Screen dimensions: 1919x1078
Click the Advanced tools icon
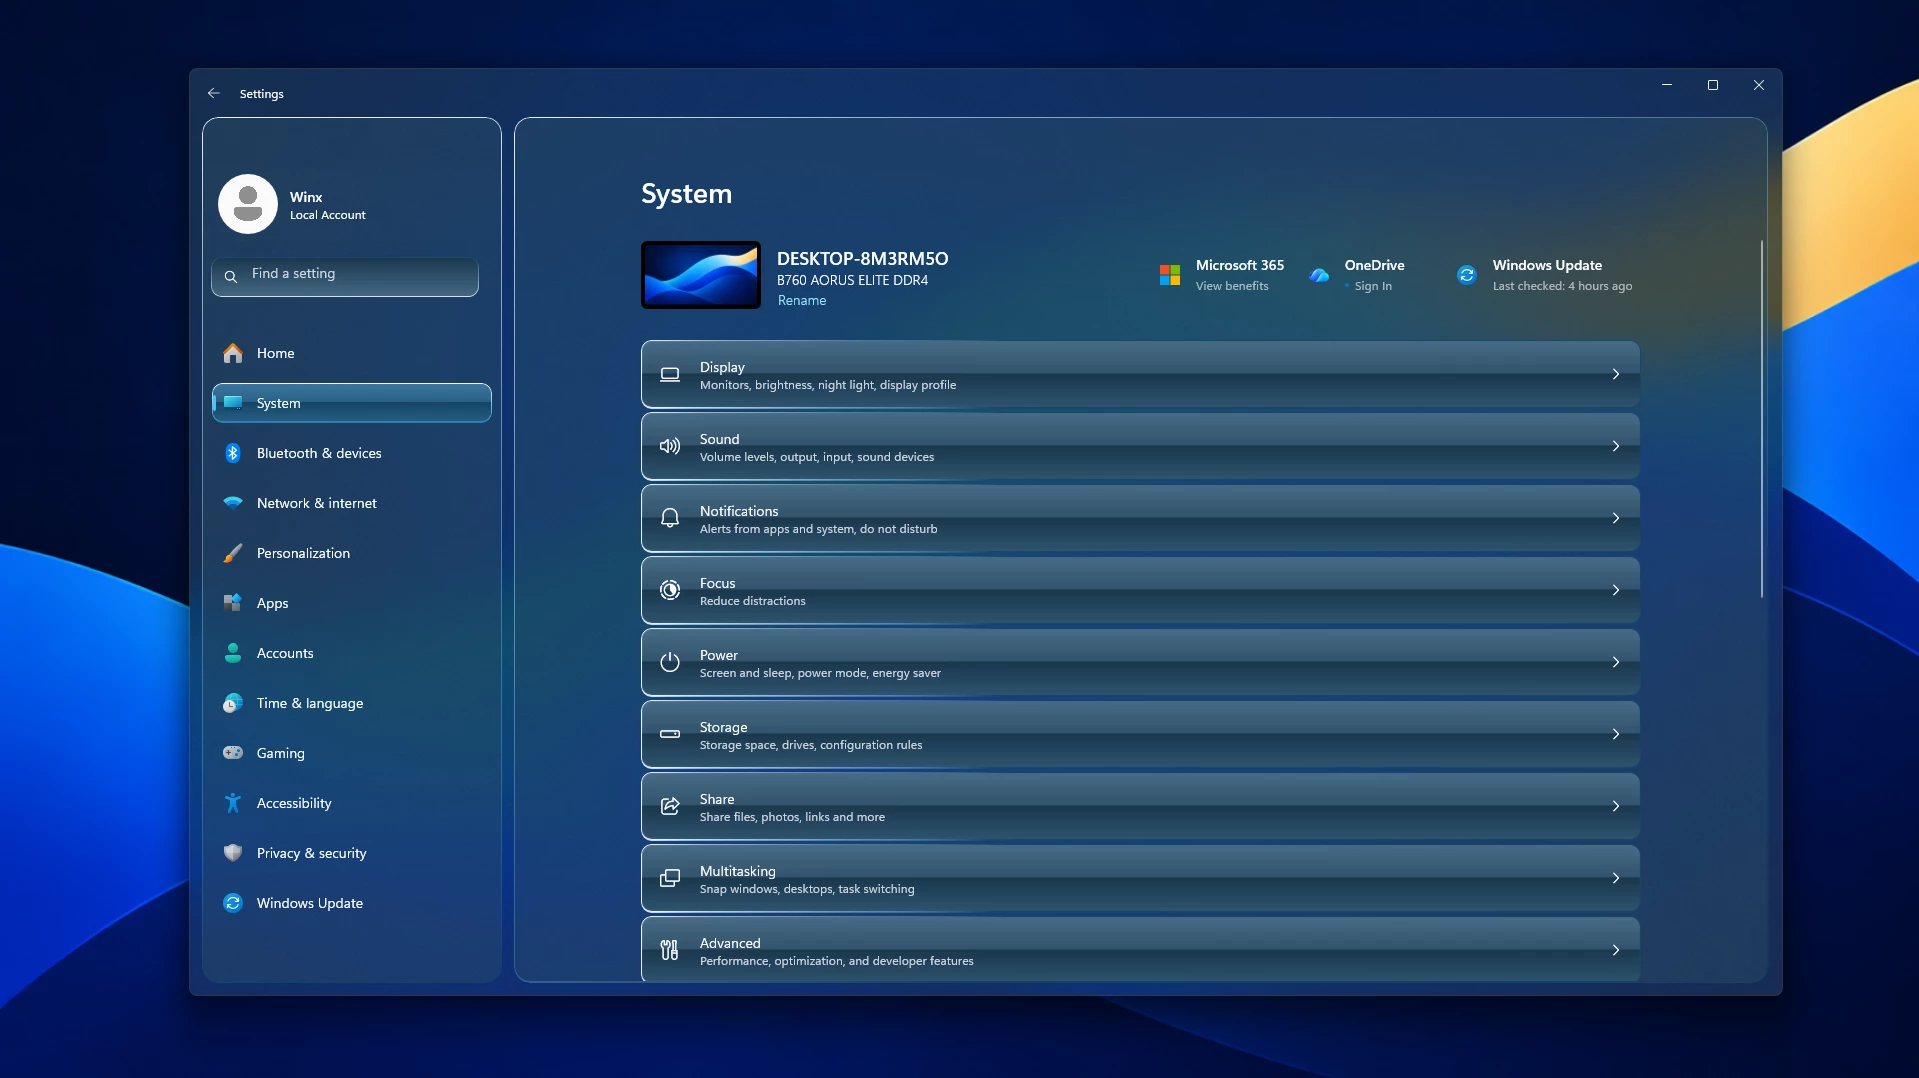pos(670,950)
